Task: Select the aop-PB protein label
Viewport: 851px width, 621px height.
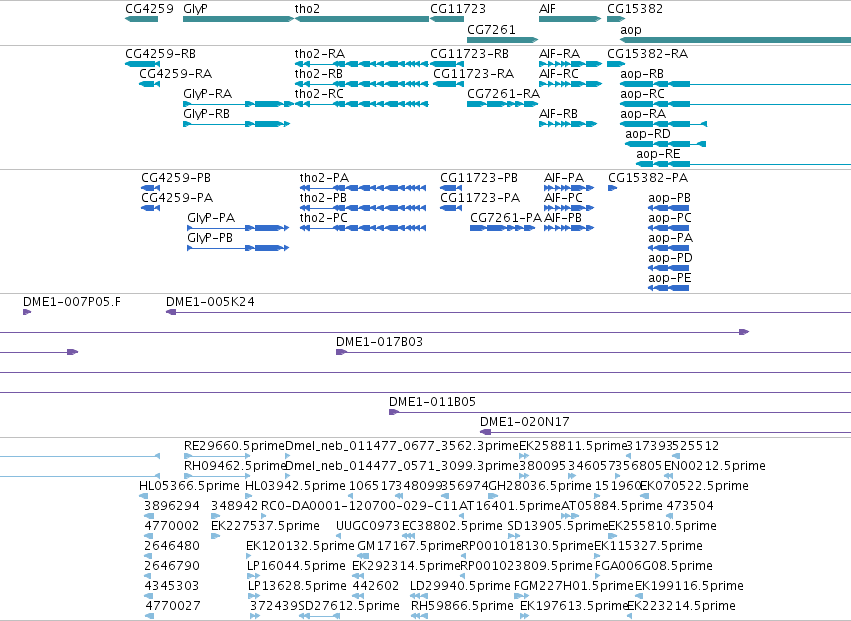Action: pos(669,198)
